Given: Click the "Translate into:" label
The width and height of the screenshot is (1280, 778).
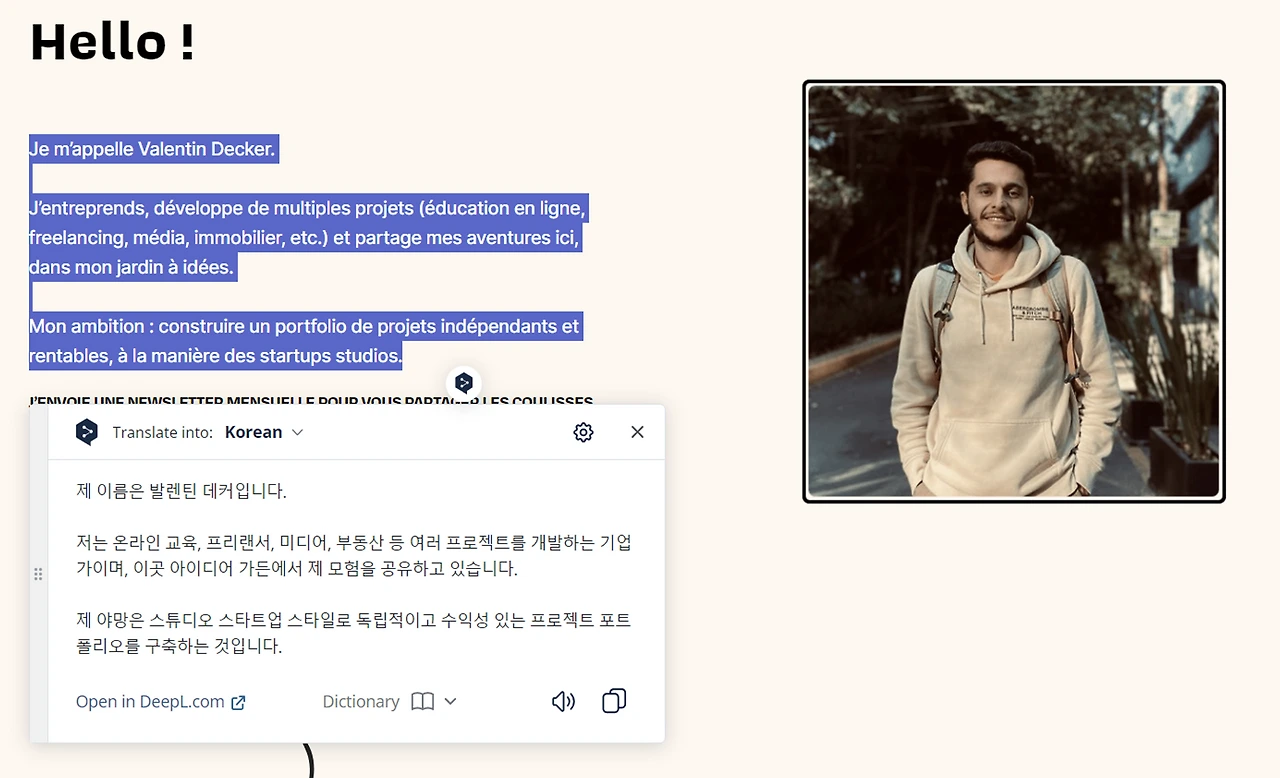Looking at the screenshot, I should click(163, 433).
